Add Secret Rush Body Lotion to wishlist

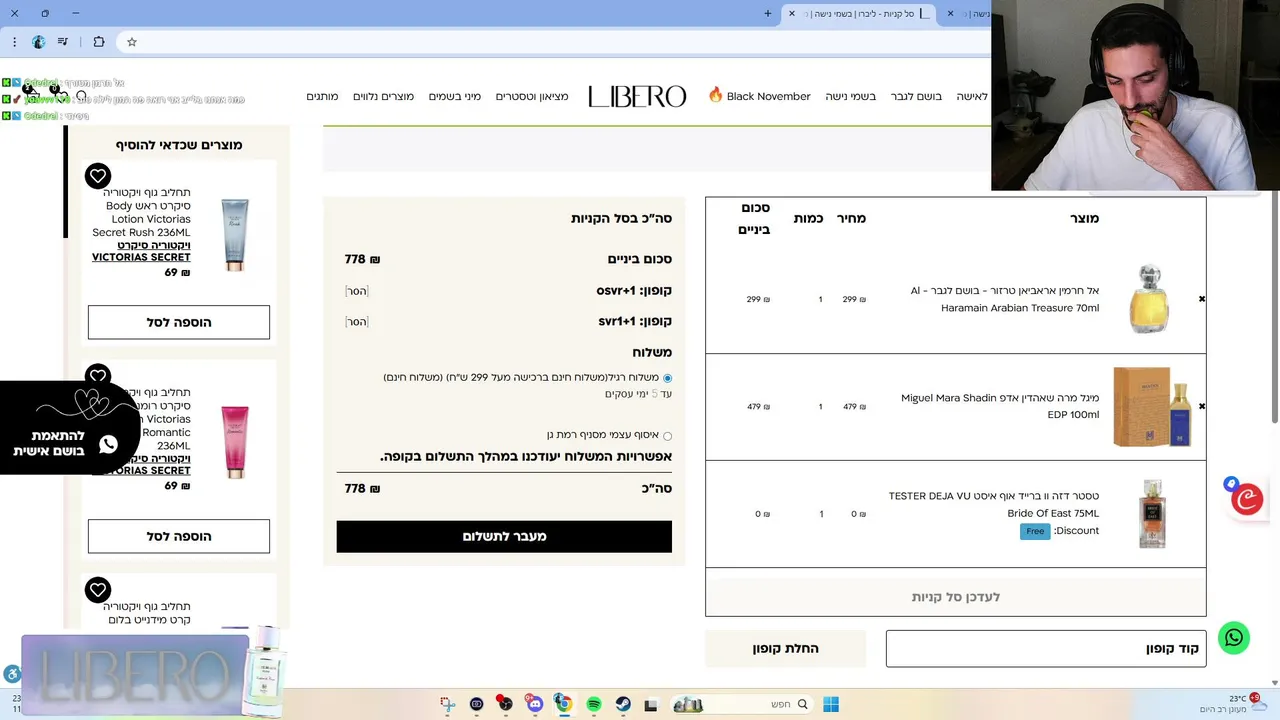coord(98,176)
